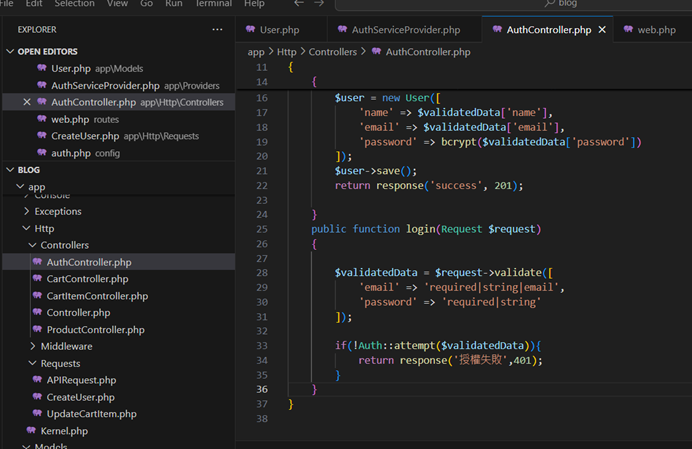Open the Terminal menu
The width and height of the screenshot is (692, 449).
[x=212, y=4]
